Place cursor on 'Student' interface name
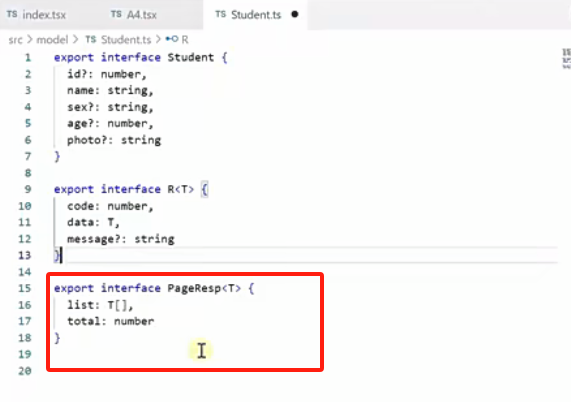Screen dimensions: 571x402 (x=190, y=58)
